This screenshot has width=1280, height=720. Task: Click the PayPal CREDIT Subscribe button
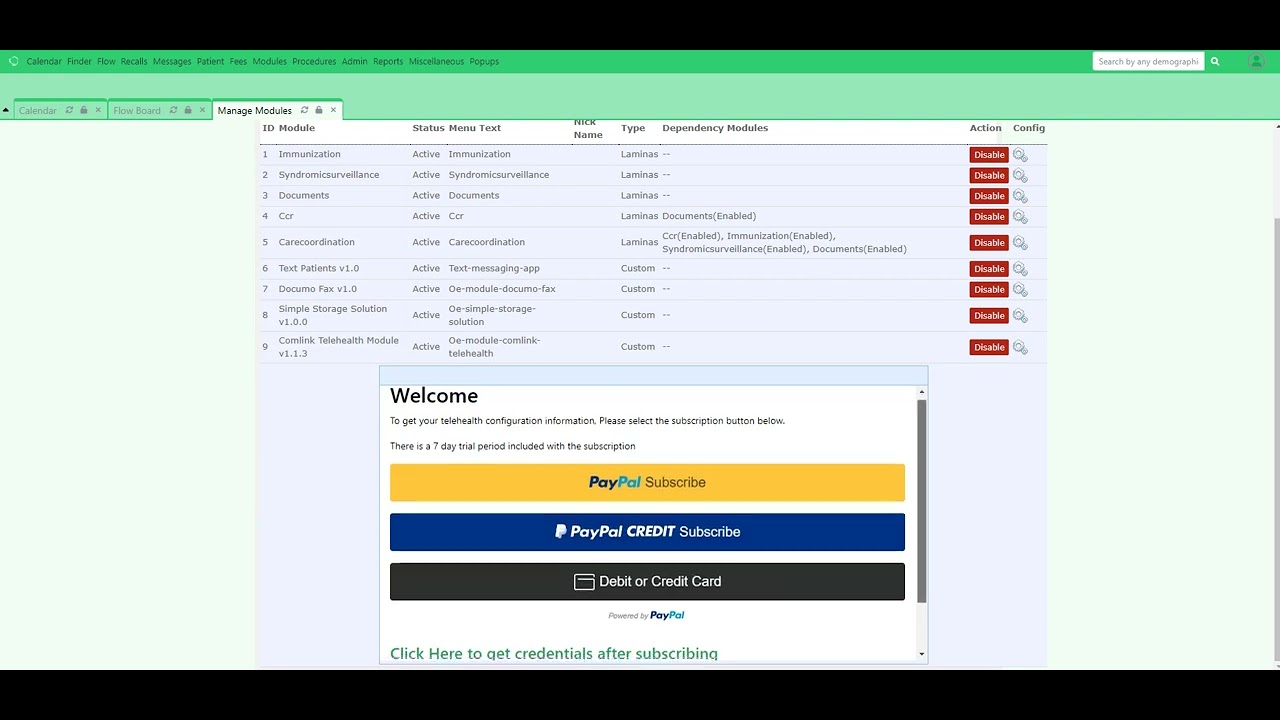point(647,532)
